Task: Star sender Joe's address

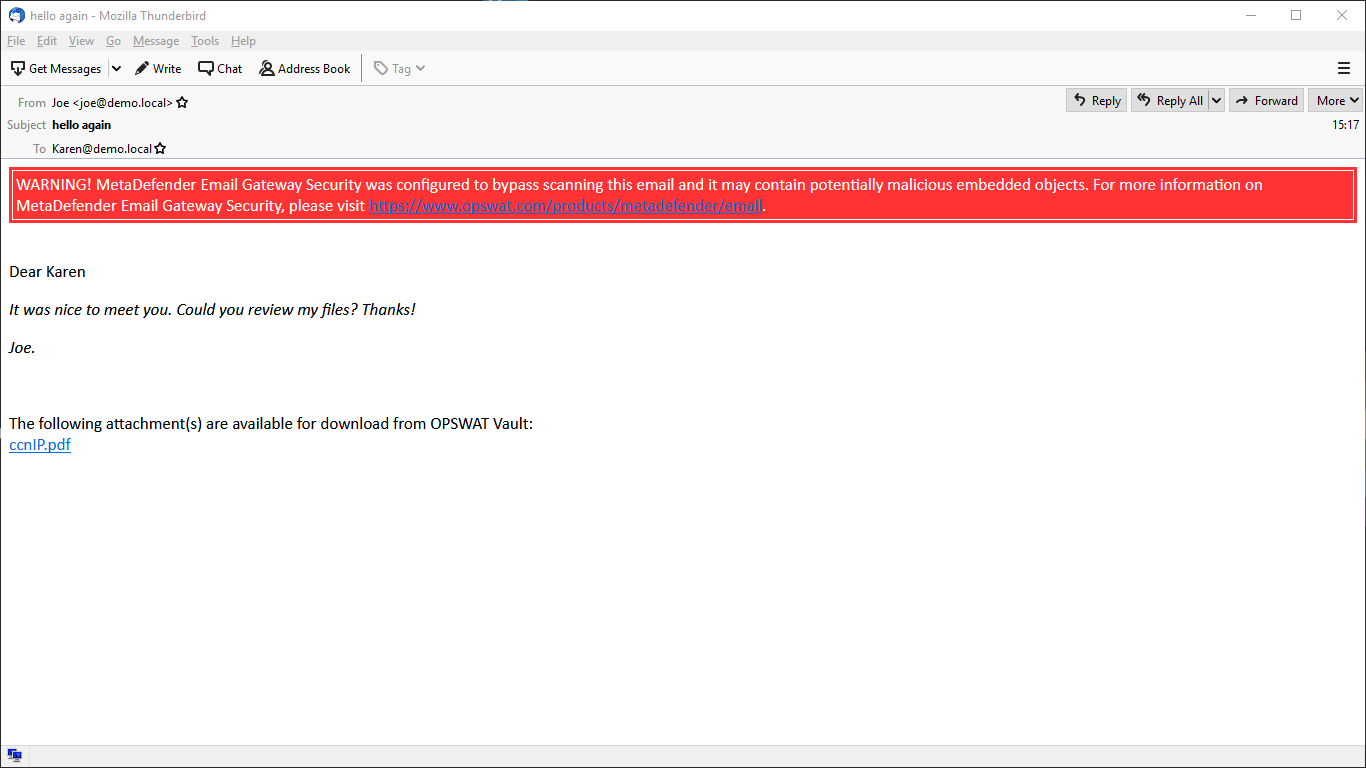Action: (182, 102)
